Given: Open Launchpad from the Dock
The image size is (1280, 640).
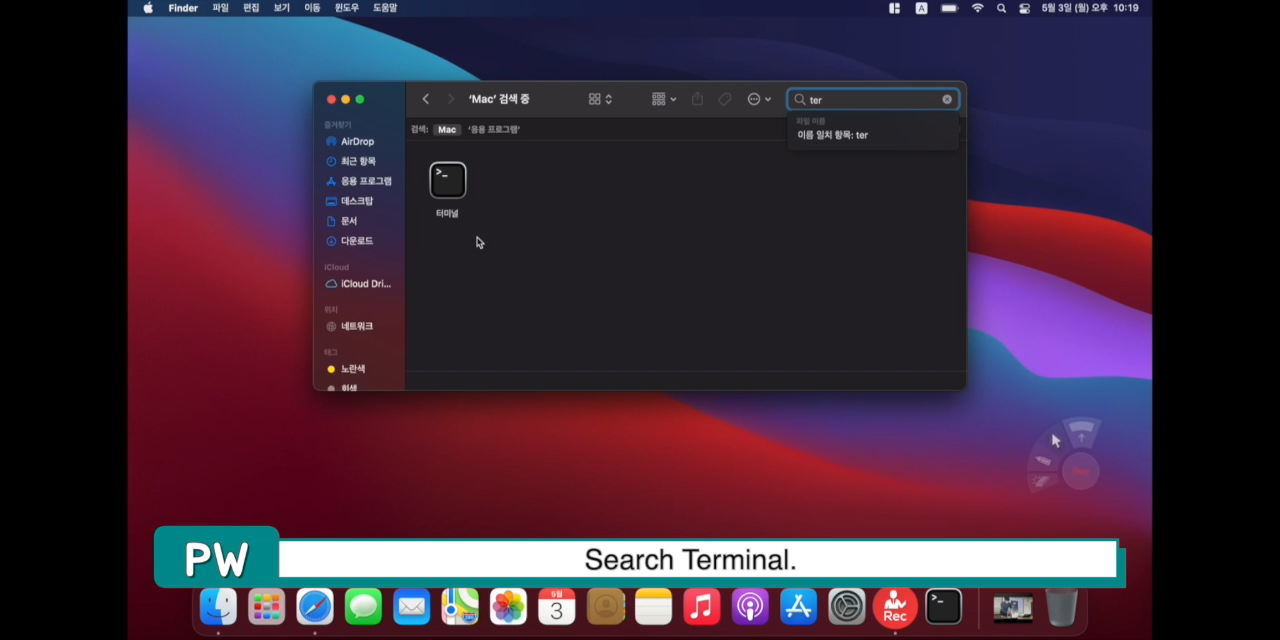Looking at the screenshot, I should (266, 606).
